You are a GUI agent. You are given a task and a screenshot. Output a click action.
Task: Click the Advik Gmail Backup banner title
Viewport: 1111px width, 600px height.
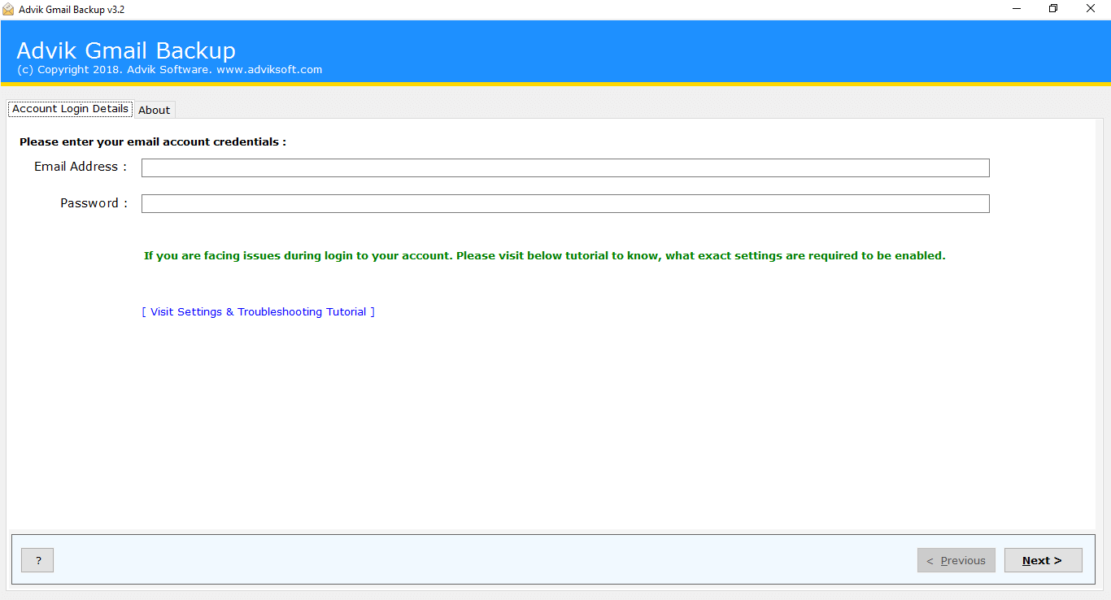(126, 50)
